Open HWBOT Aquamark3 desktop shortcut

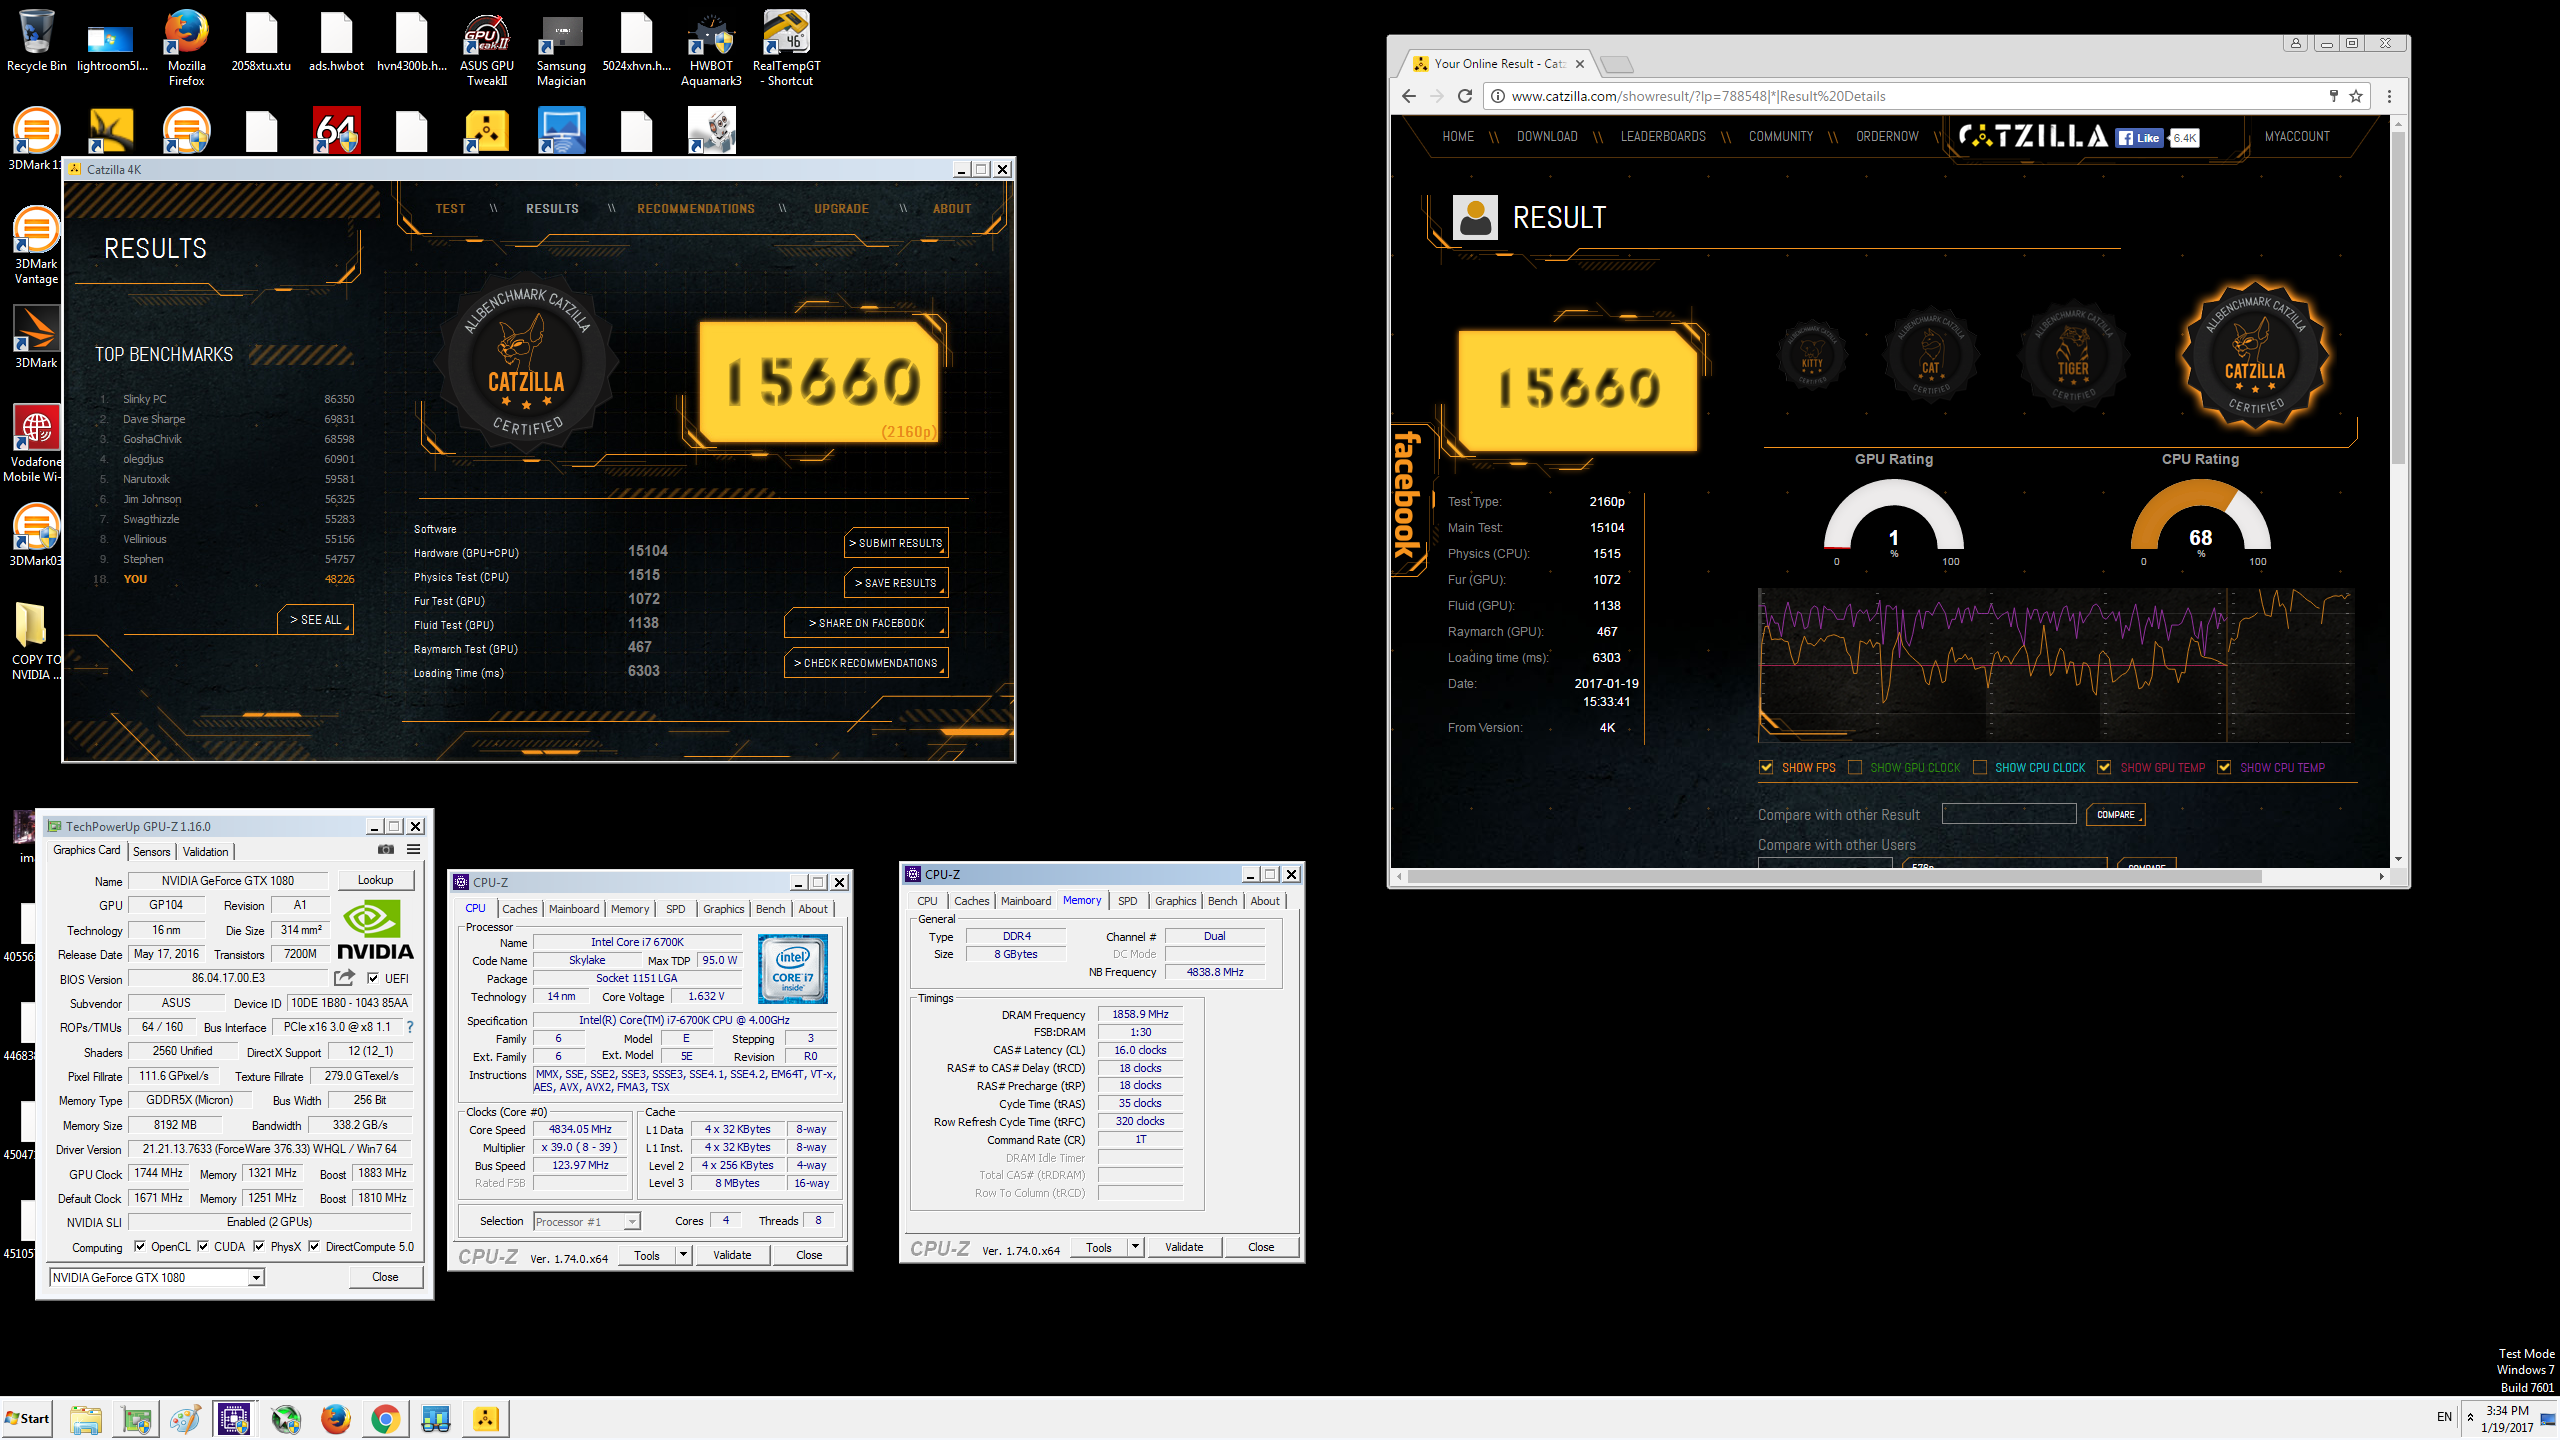pos(711,48)
